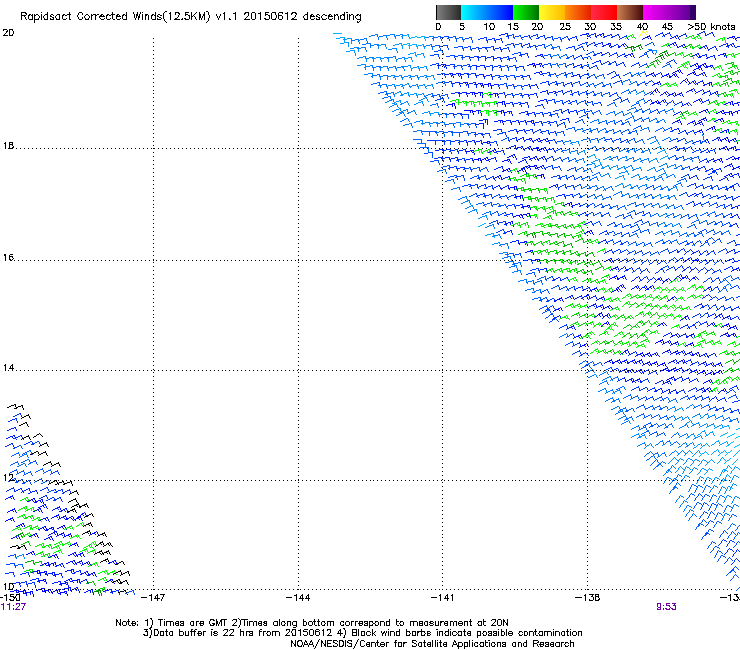Screen dimensions: 740x650
Task: Click the cyan-to-blue 5-15 knots gradient segment
Action: coord(487,12)
